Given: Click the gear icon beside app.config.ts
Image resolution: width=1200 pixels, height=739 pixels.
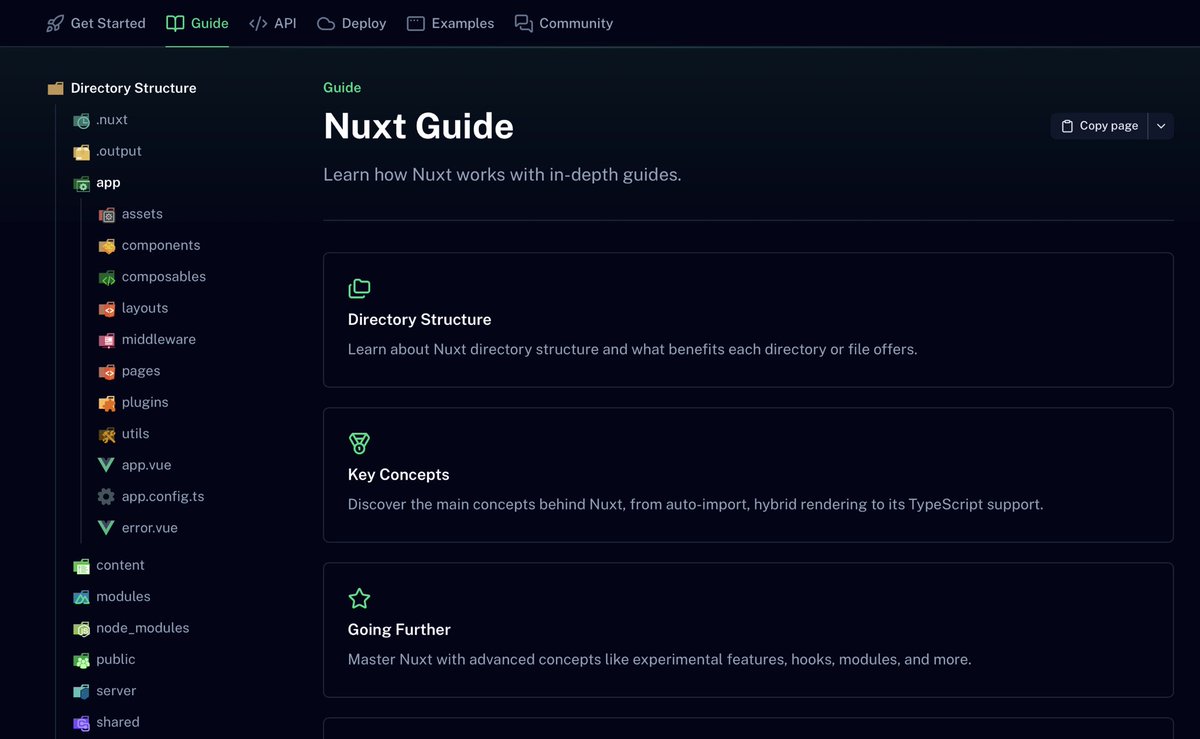Looking at the screenshot, I should pos(106,497).
